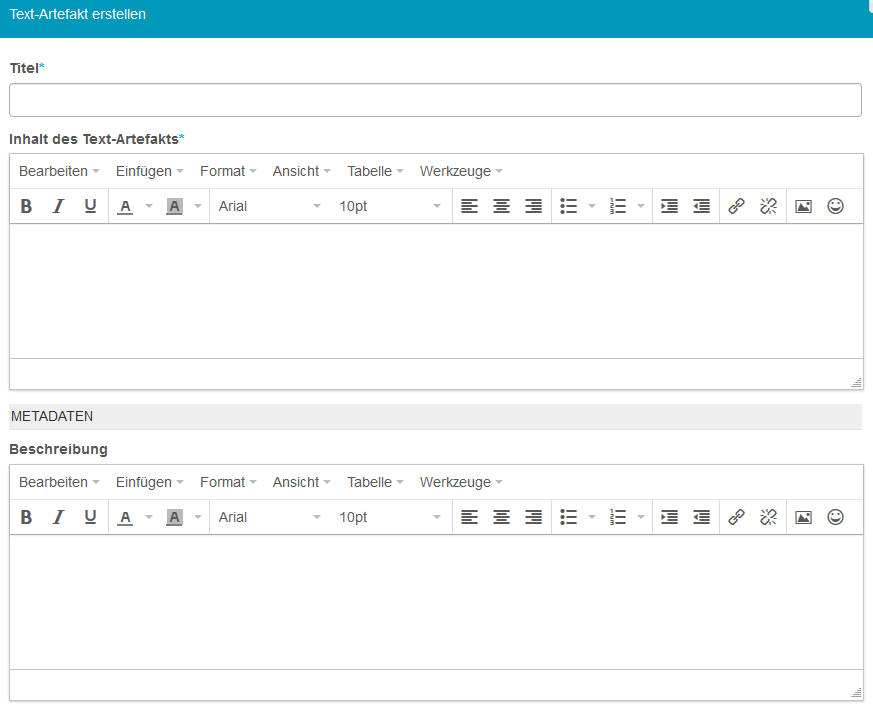Apply text color in the Inhalt editor
This screenshot has width=873, height=708.
point(125,206)
